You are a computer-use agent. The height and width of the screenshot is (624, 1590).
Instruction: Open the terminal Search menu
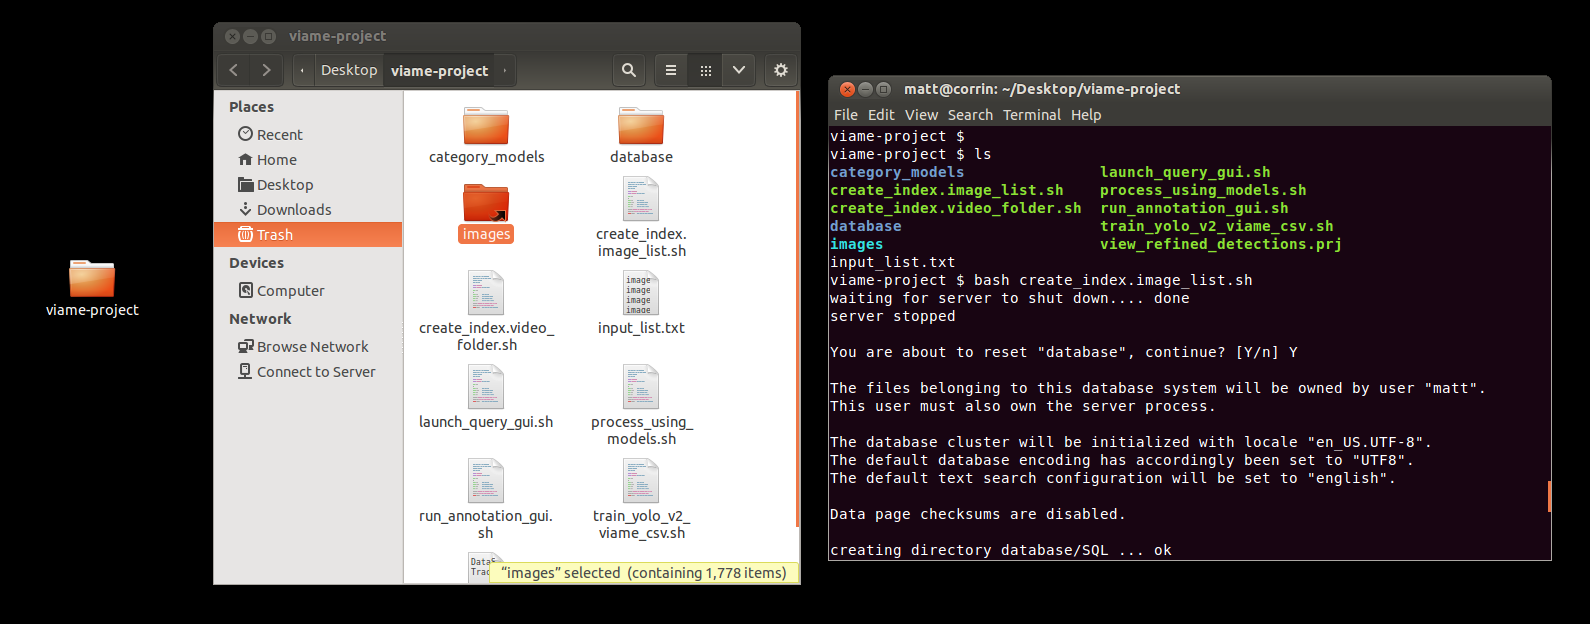(x=970, y=115)
